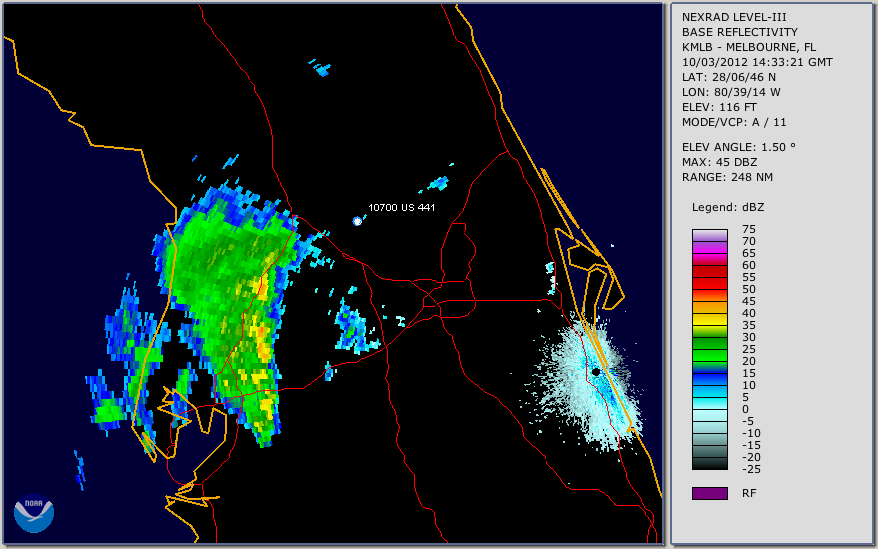Click the 75 dBZ light-purple legend swatch
Screen dimensions: 878x549
[x=710, y=235]
